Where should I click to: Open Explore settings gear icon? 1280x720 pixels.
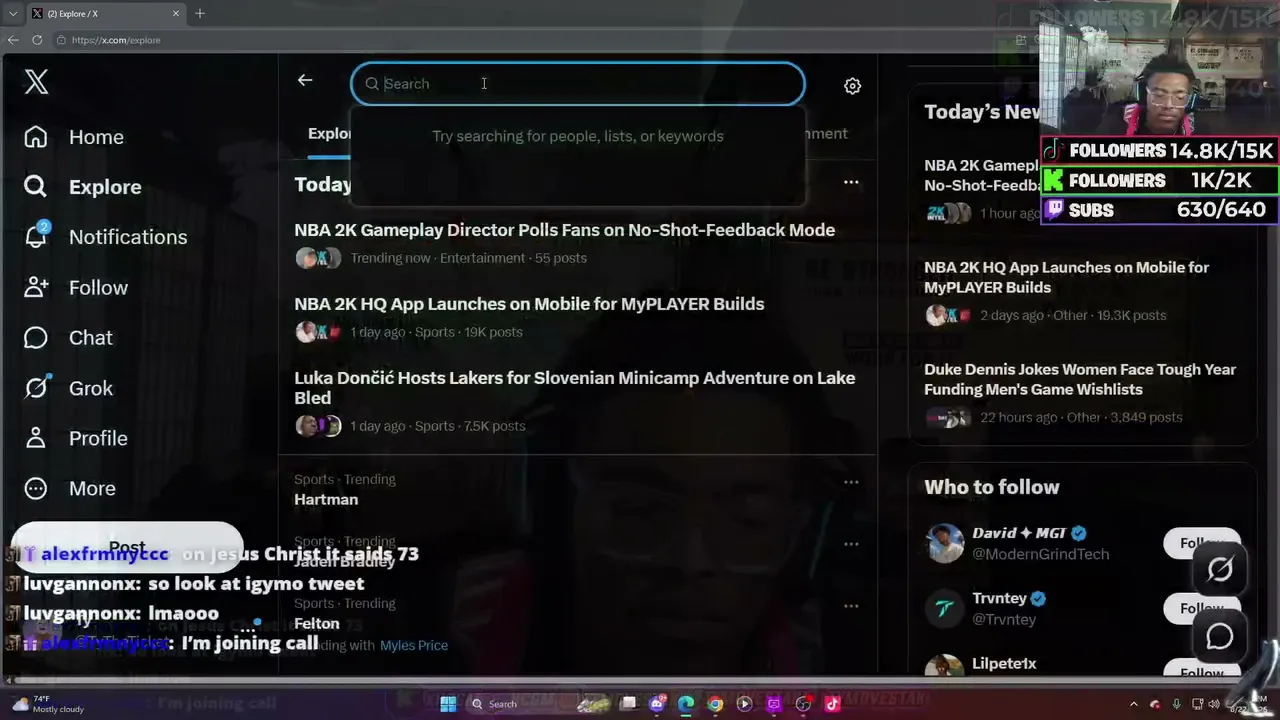coord(852,86)
